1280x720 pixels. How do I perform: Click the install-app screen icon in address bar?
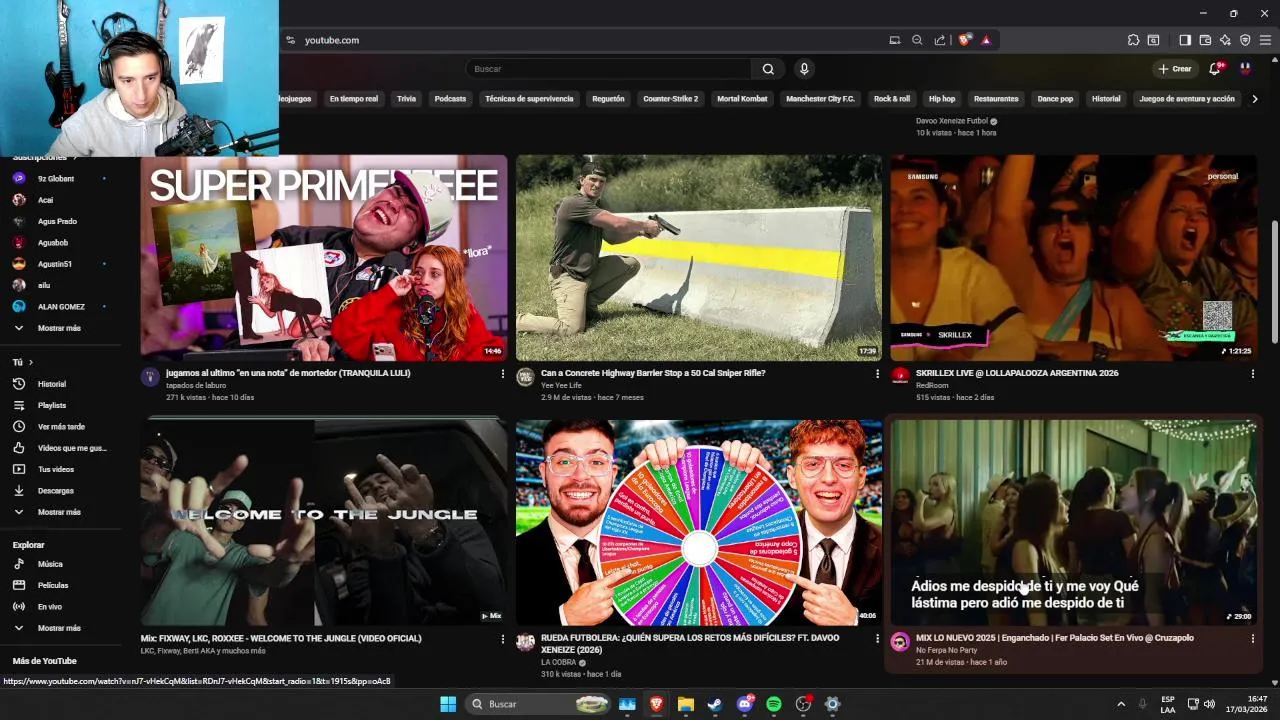895,40
